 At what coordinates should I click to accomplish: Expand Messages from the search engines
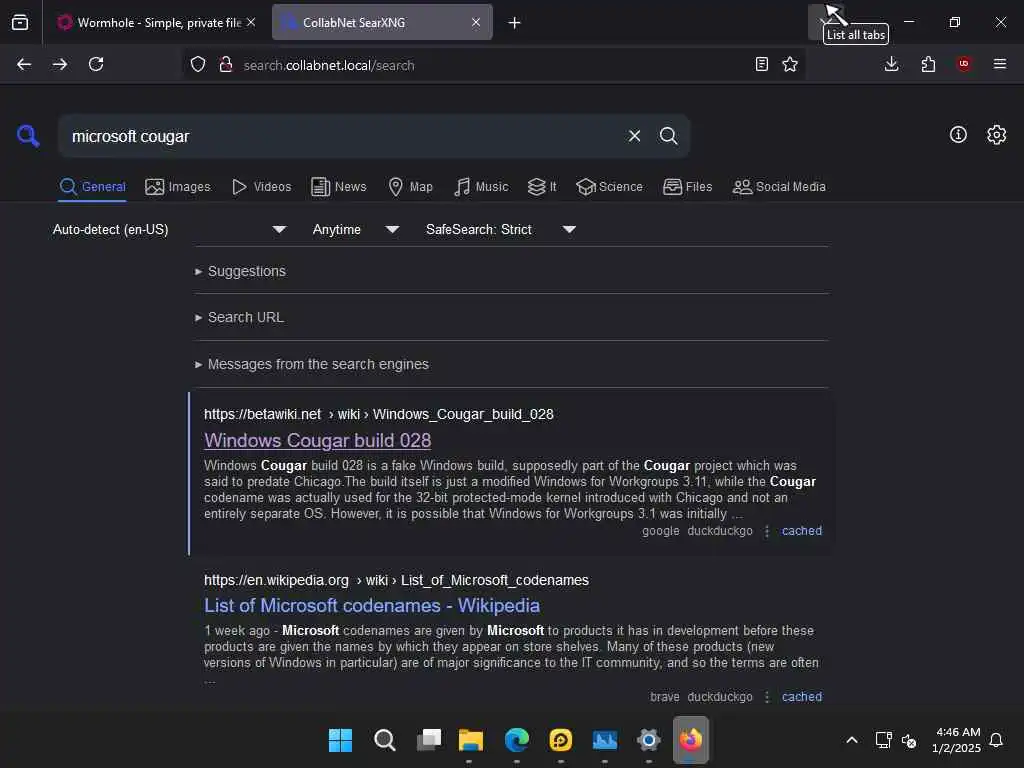[x=312, y=364]
